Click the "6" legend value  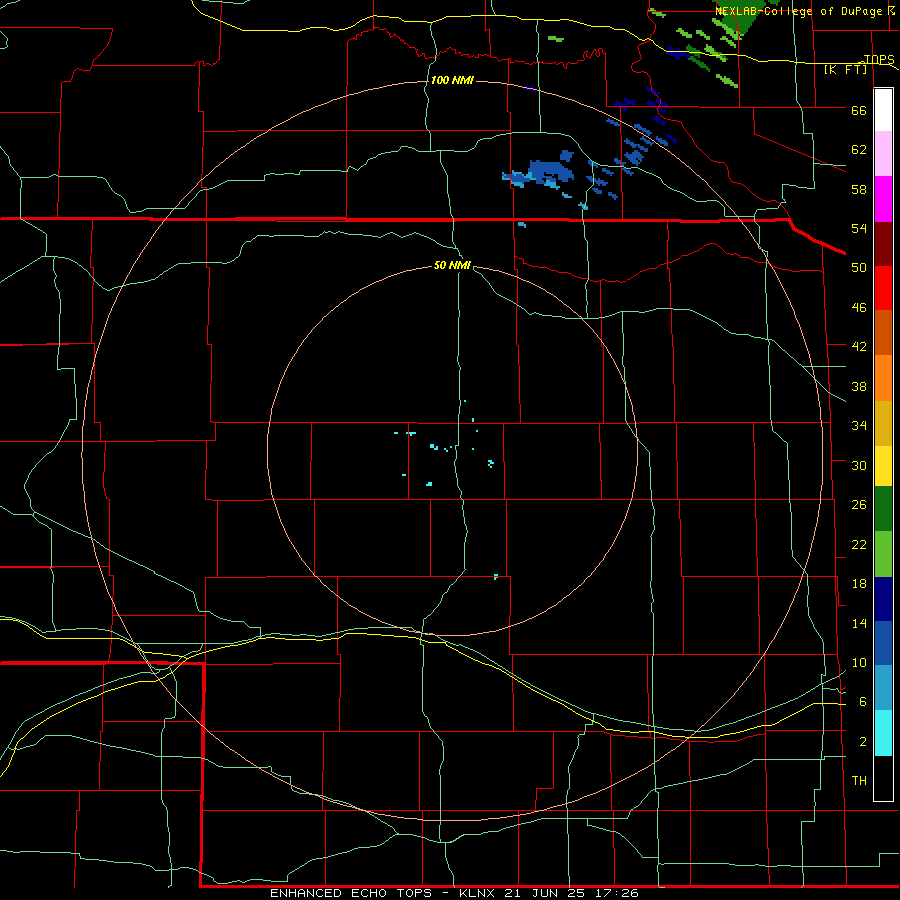pos(863,702)
